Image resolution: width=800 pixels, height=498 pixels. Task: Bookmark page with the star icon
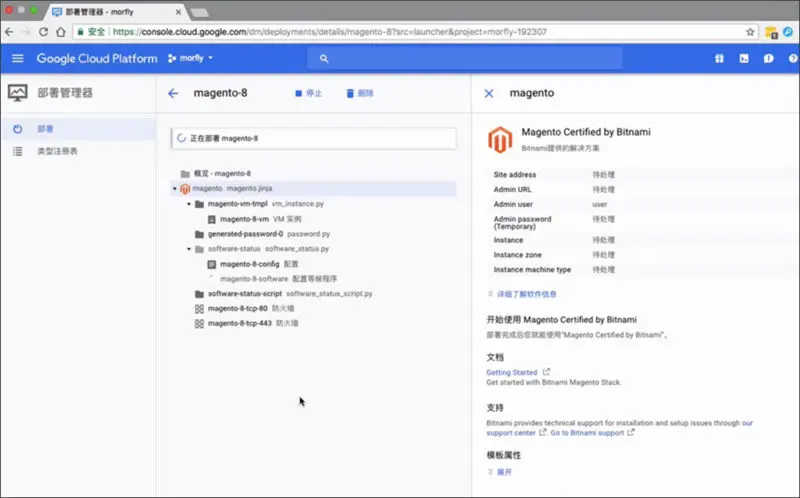[750, 32]
